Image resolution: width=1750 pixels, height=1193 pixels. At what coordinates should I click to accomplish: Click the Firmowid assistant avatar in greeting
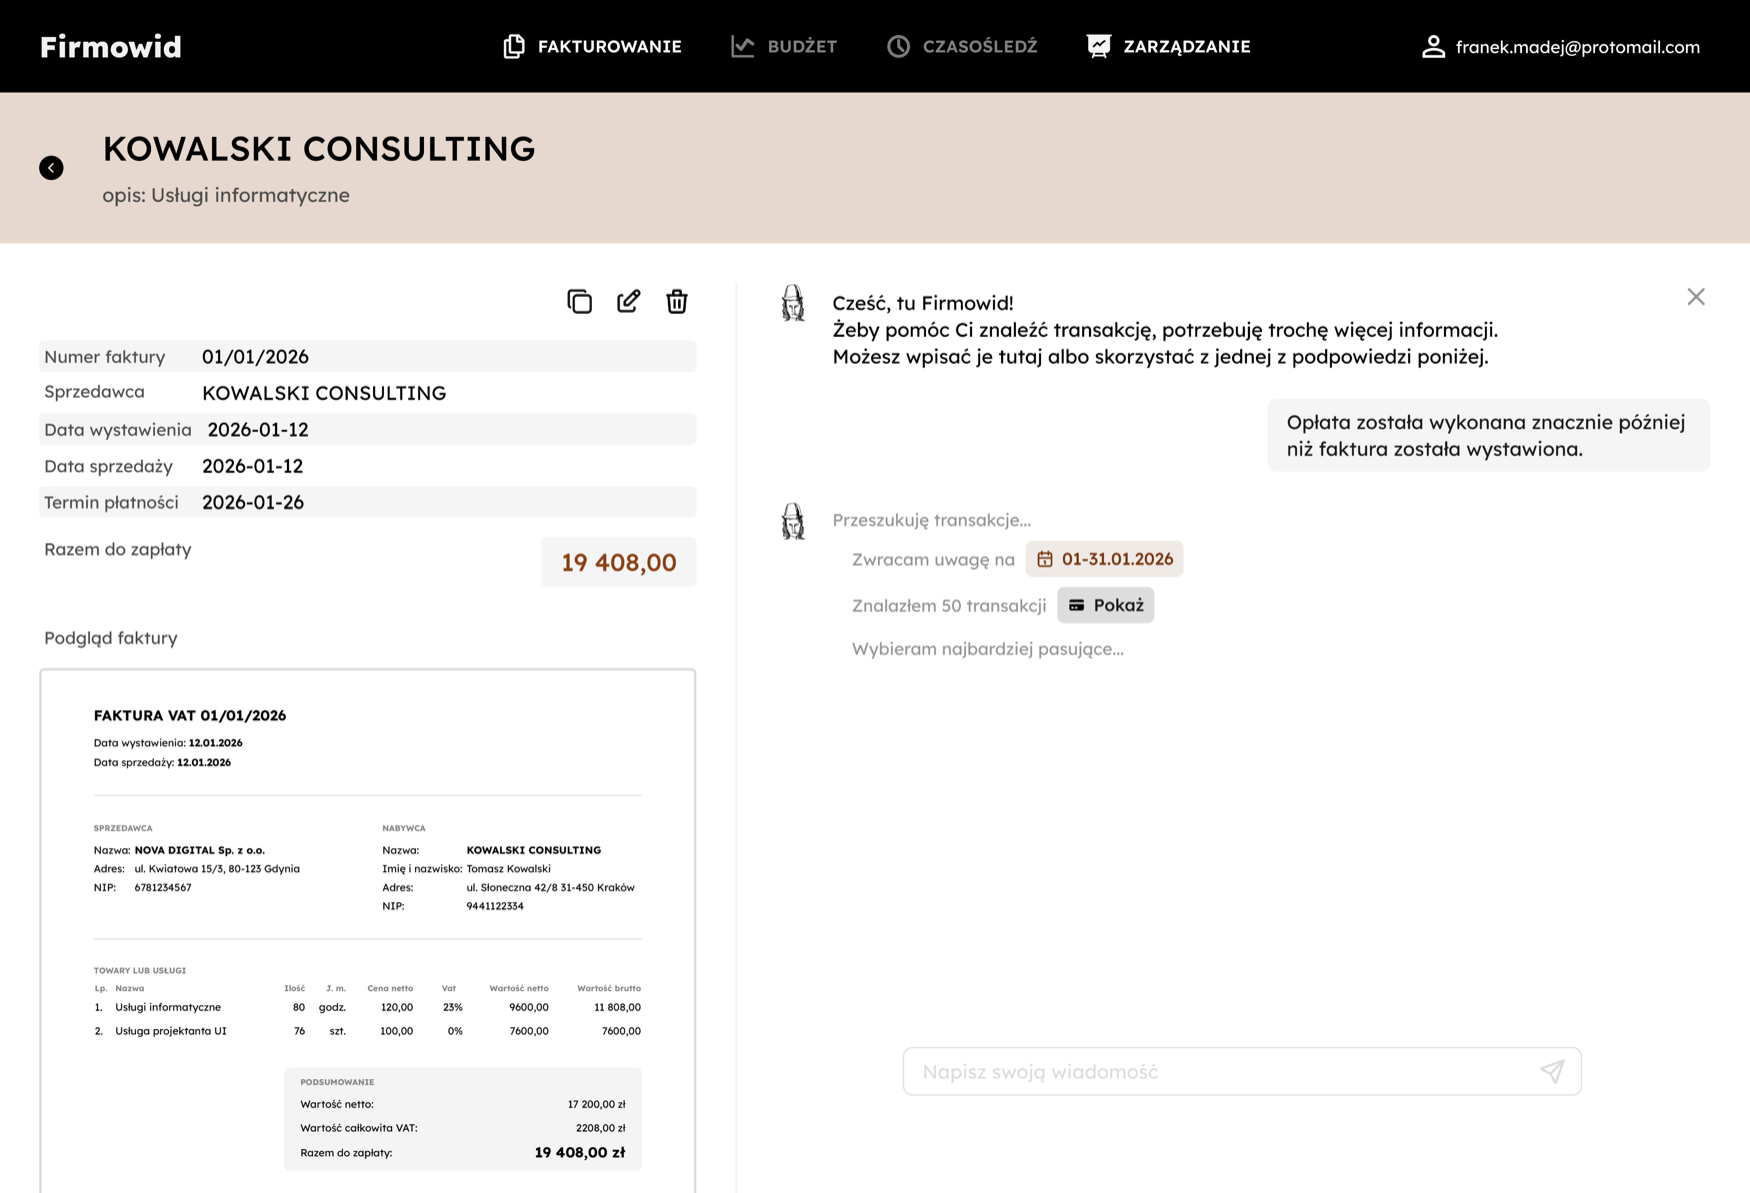point(793,303)
